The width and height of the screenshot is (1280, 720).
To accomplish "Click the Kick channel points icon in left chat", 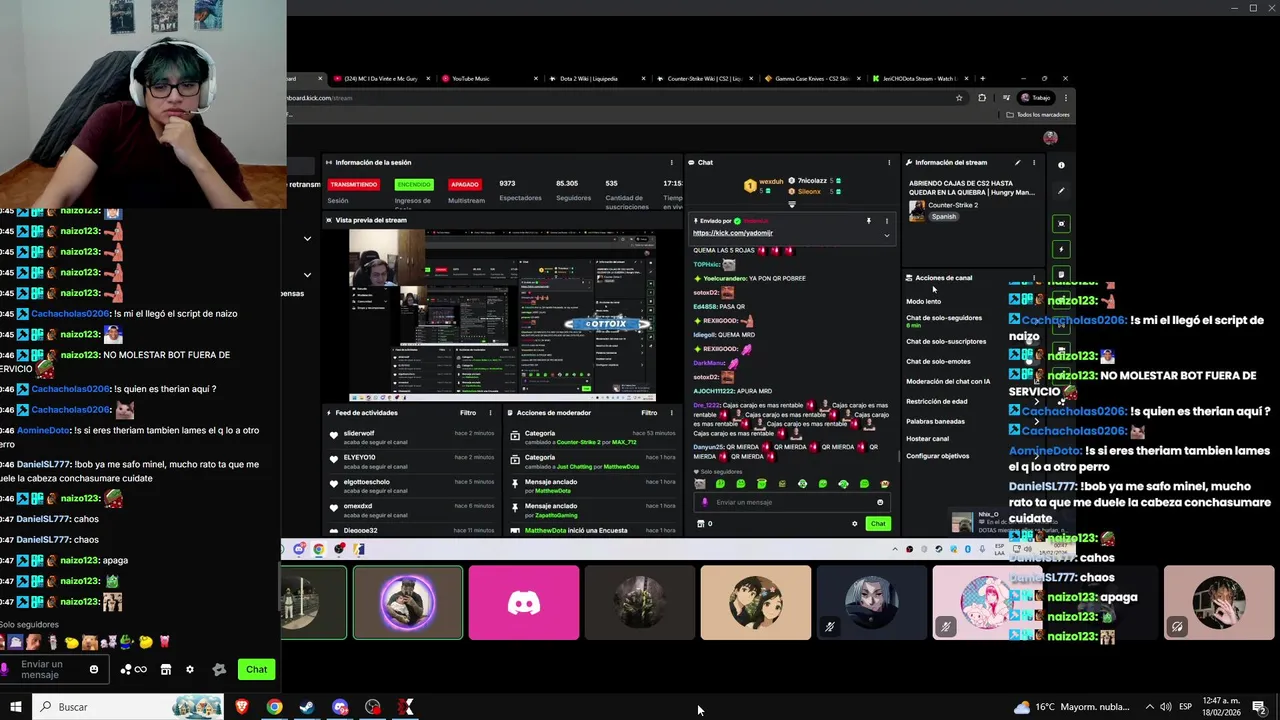I will point(133,669).
